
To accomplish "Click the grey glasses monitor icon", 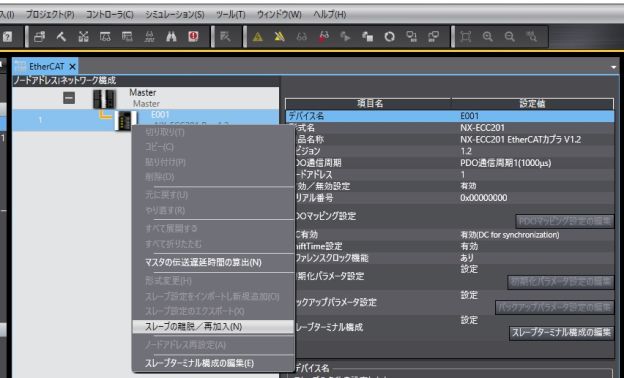I will tap(302, 37).
